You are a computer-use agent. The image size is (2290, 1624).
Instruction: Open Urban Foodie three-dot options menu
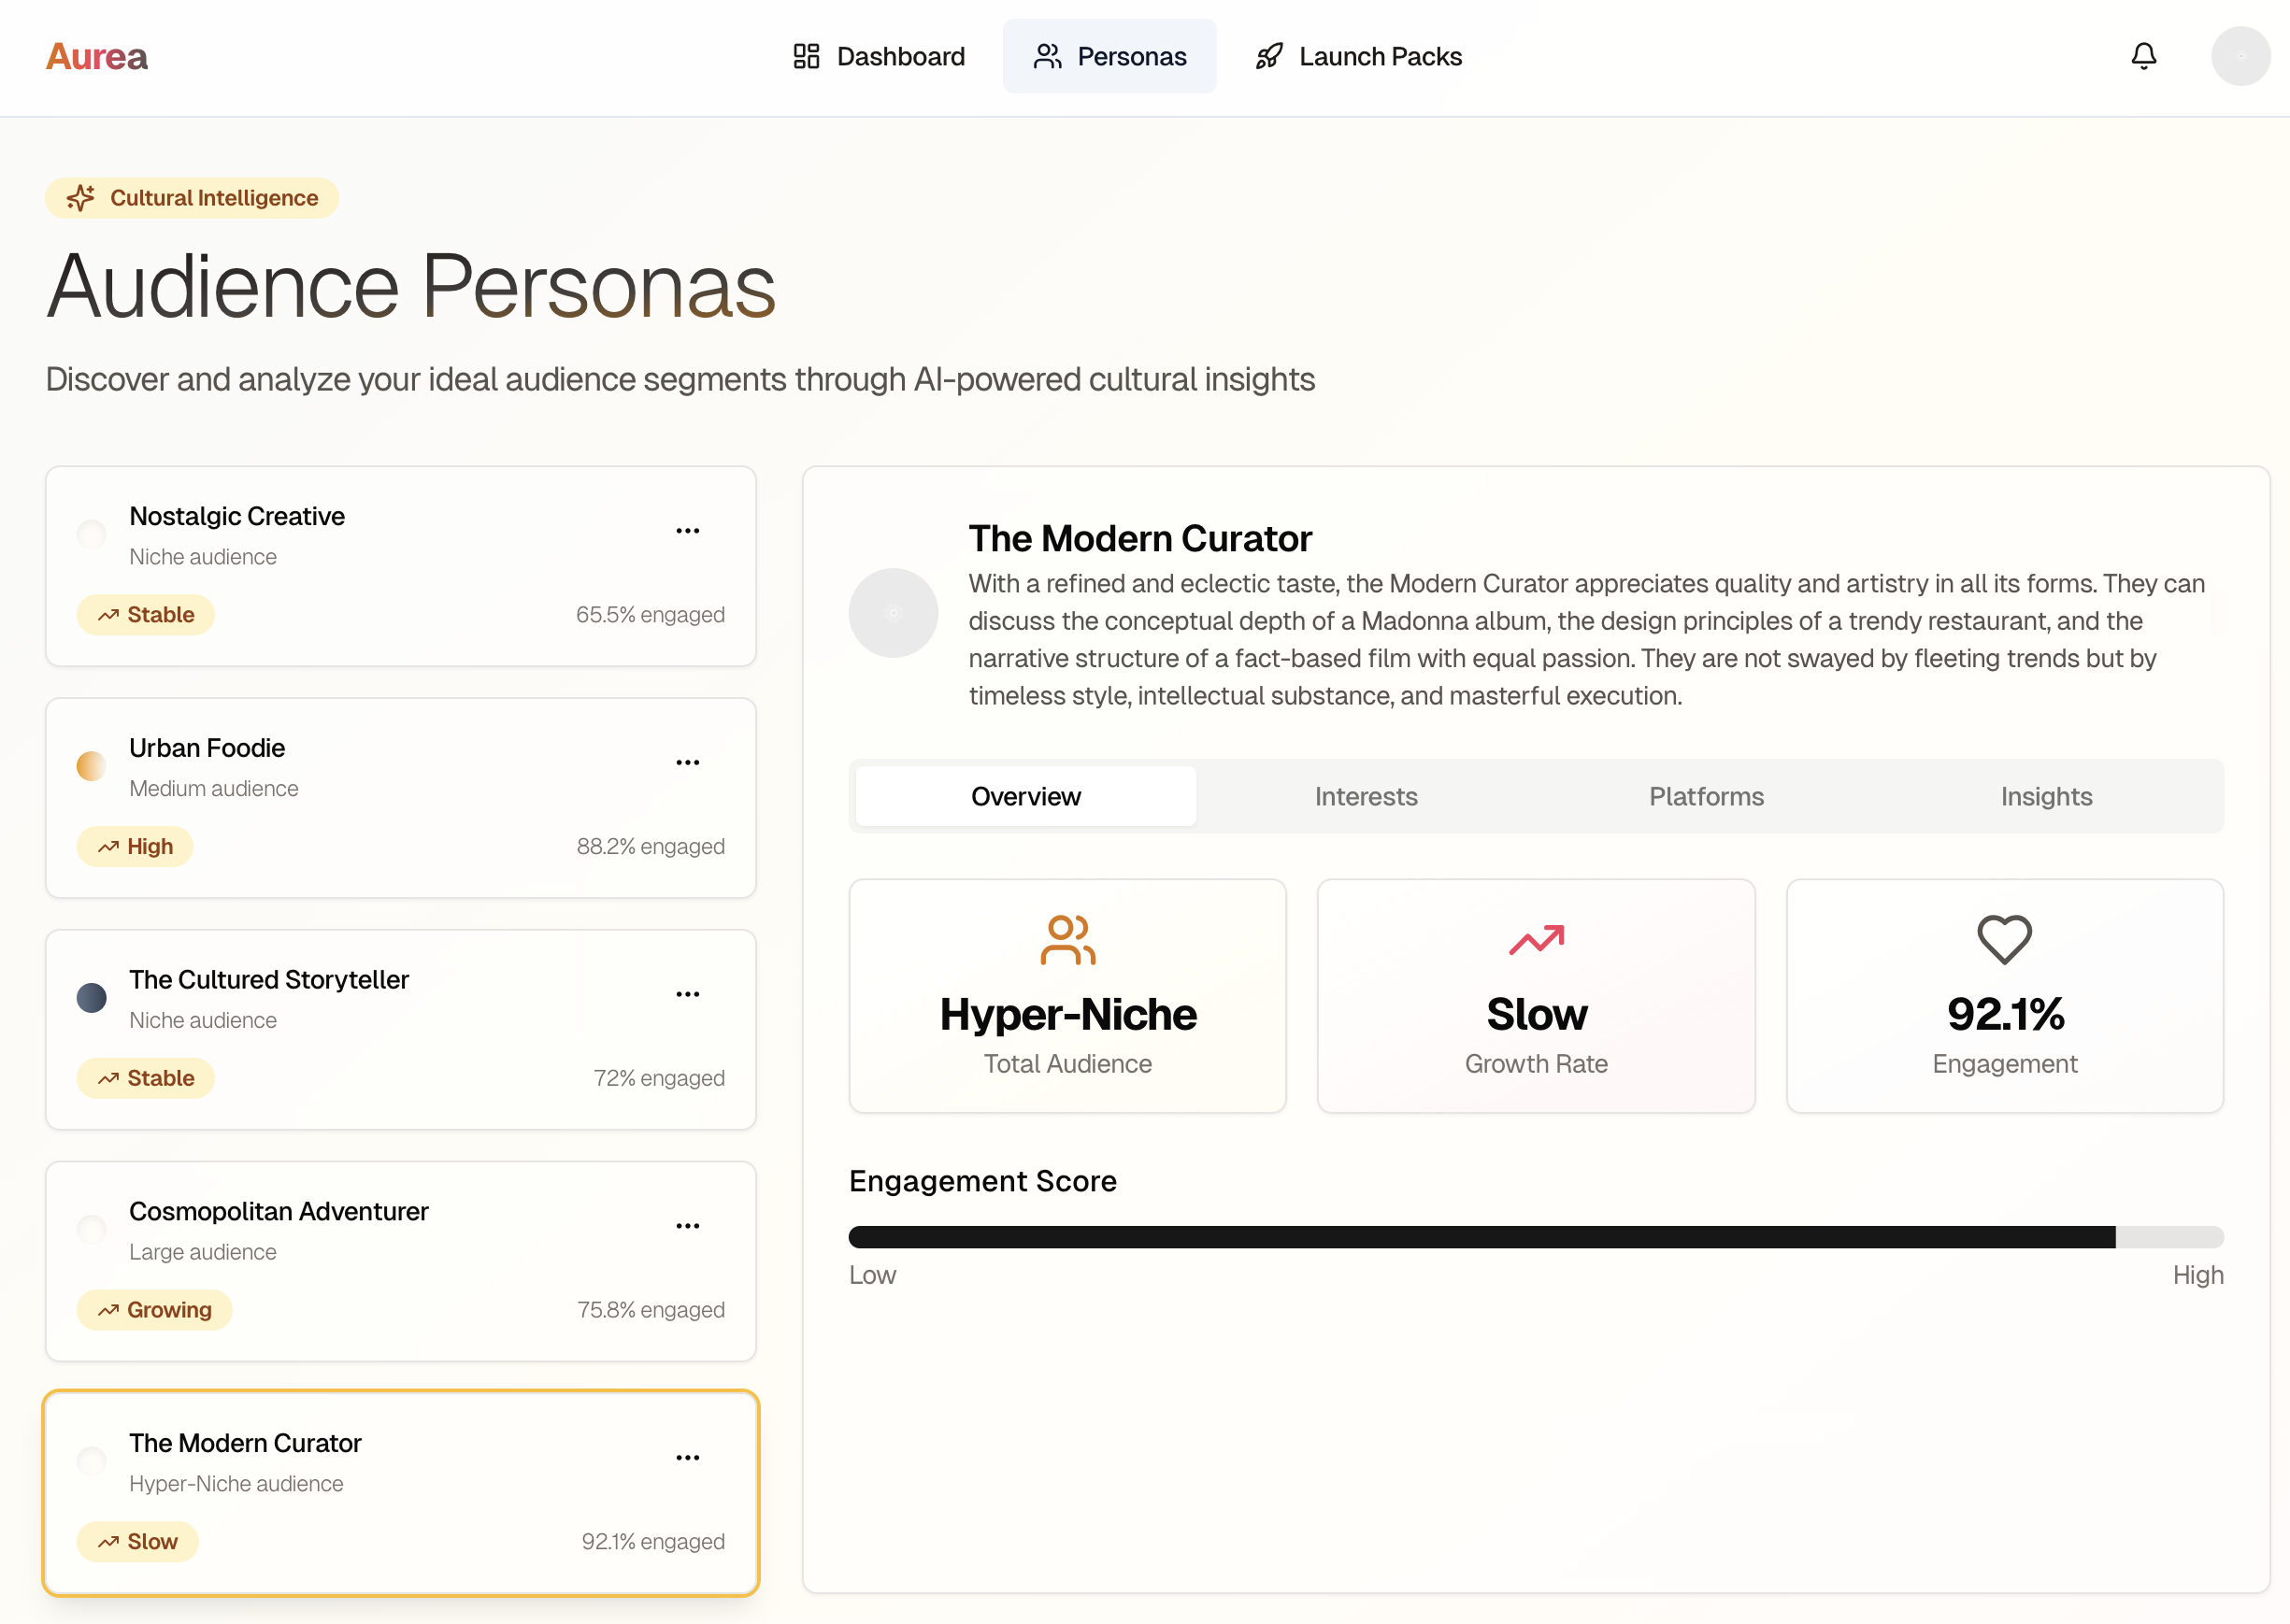point(687,763)
